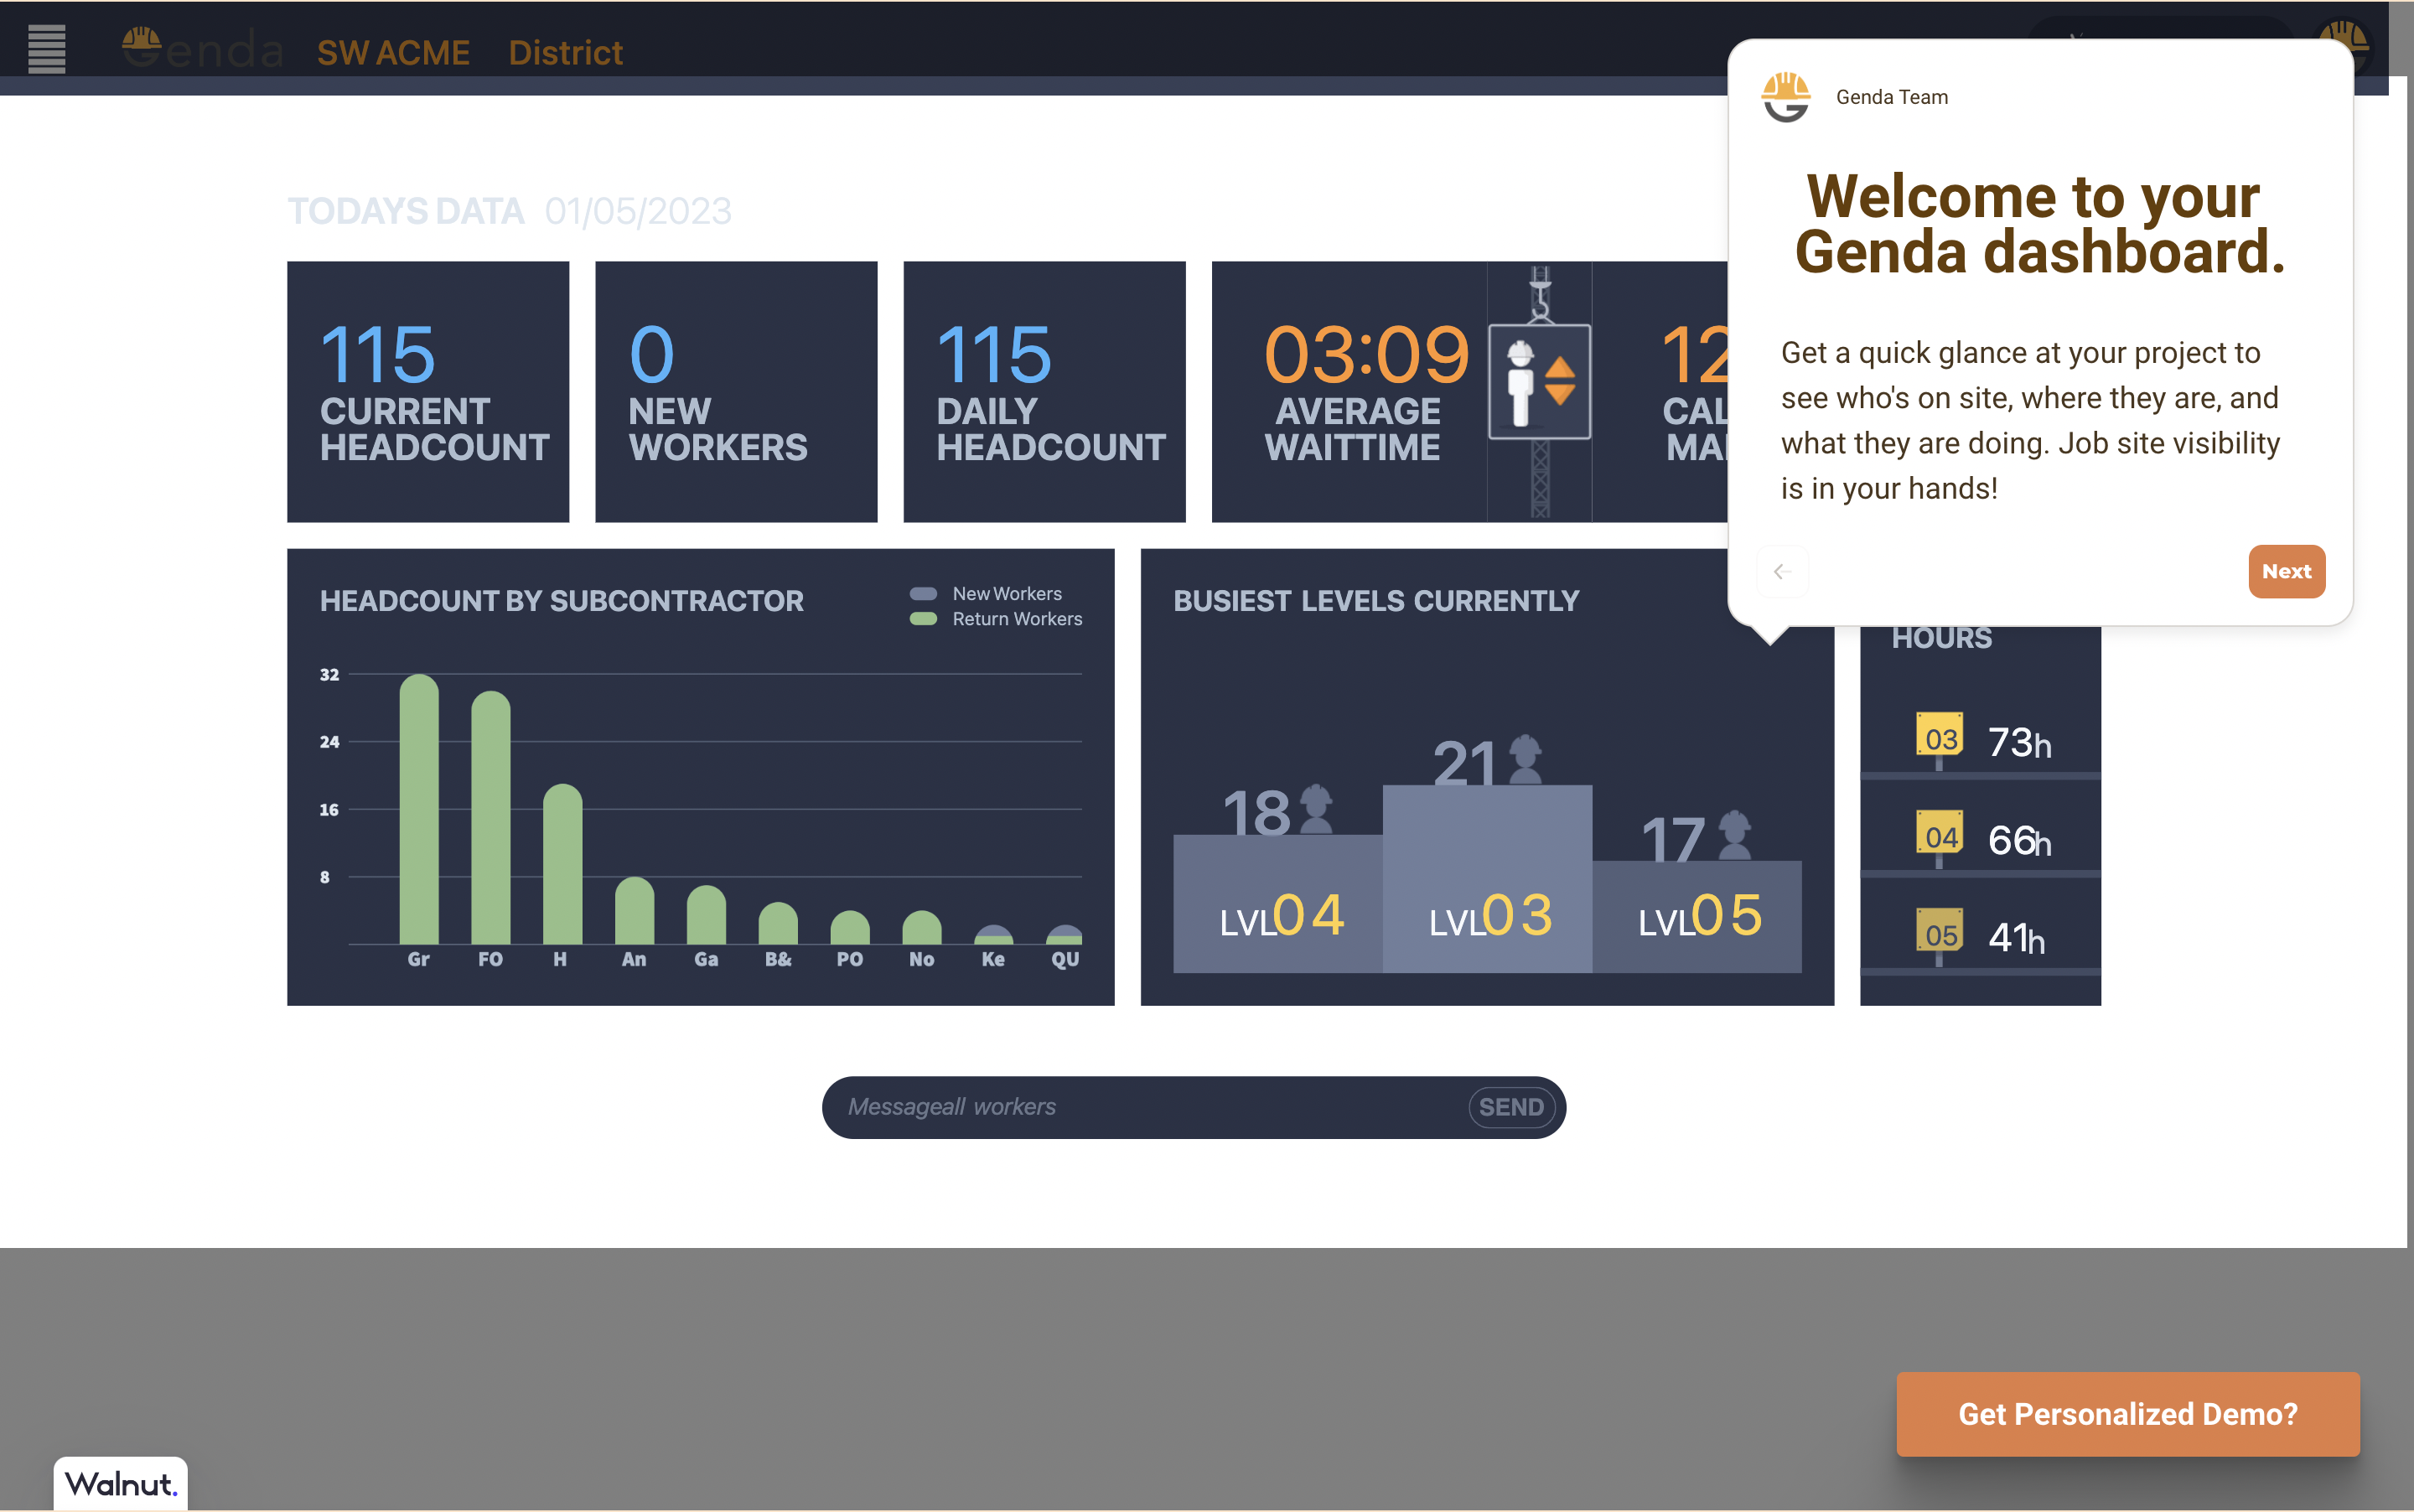Click the Gr bar in headcount chart

(x=419, y=809)
